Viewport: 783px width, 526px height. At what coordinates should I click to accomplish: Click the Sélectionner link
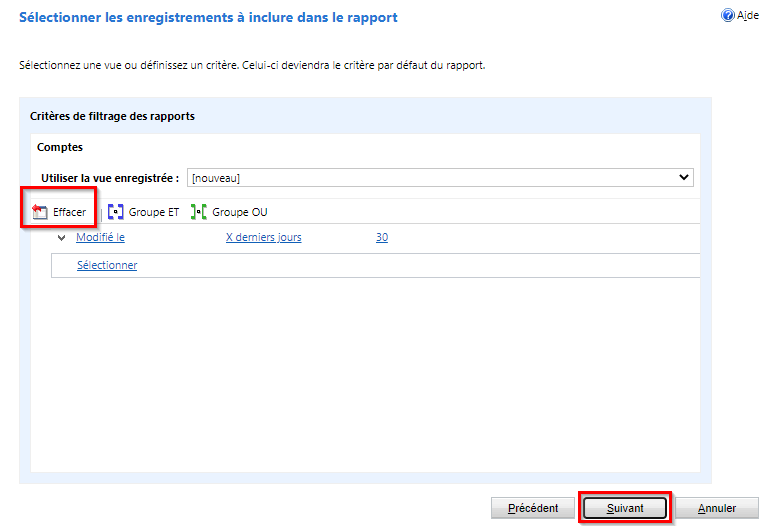107,265
